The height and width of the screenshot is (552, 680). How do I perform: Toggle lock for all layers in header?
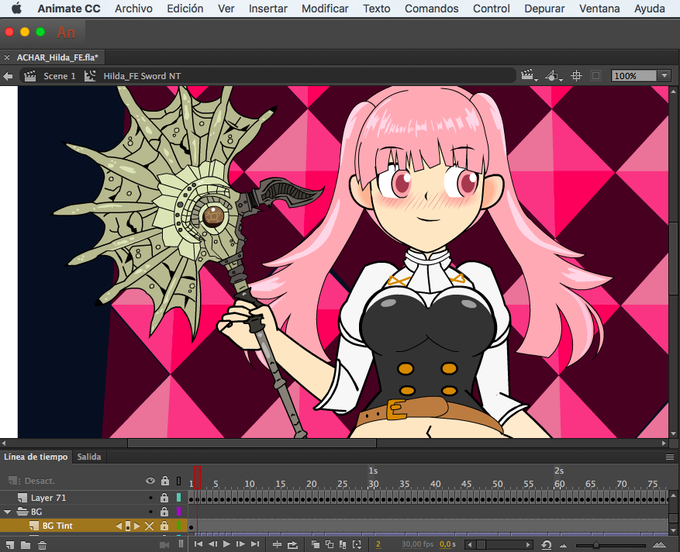pos(165,480)
